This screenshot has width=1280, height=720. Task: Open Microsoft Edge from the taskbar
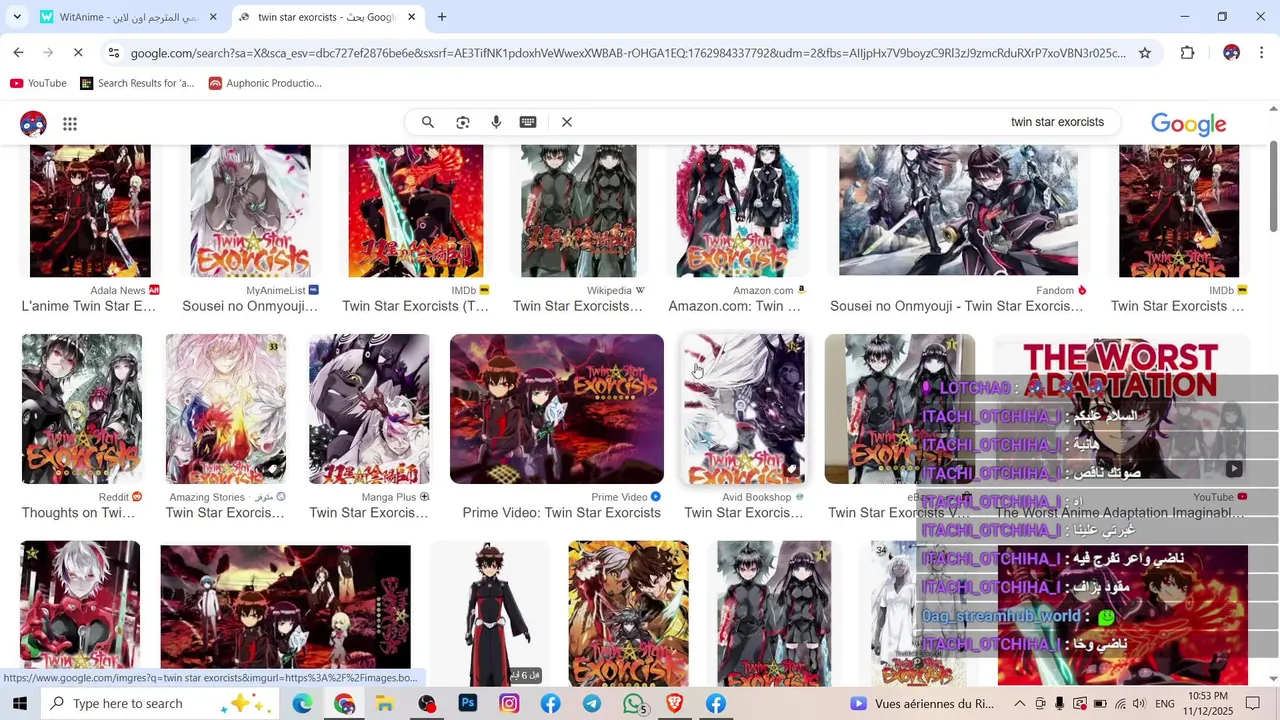302,704
